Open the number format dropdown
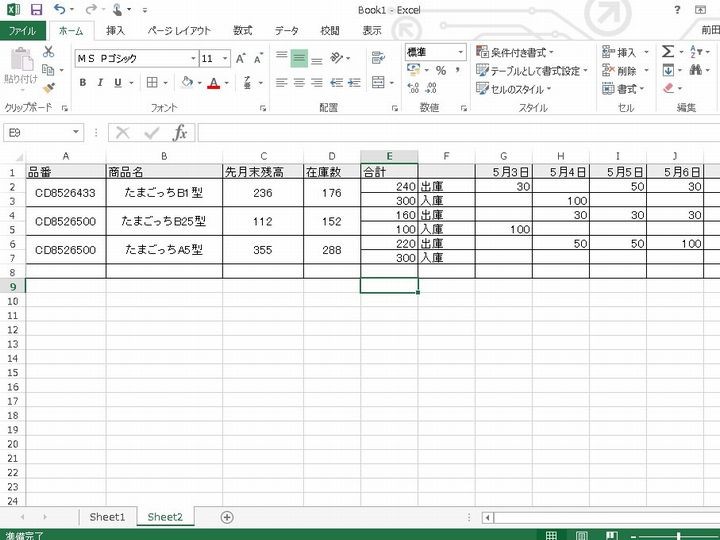The image size is (720, 540). click(x=461, y=52)
